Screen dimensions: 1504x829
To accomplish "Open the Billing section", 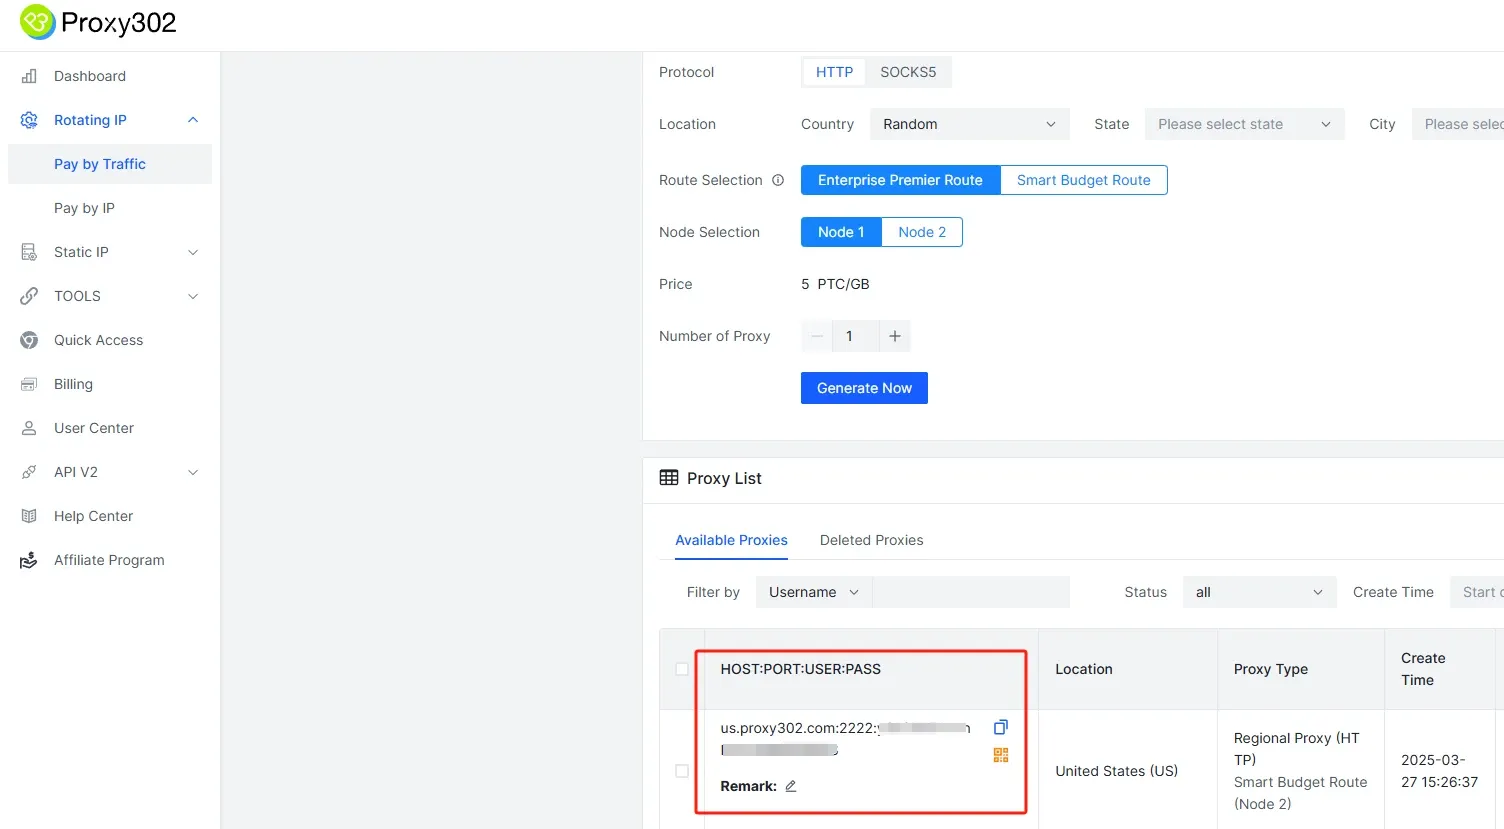I will (73, 384).
